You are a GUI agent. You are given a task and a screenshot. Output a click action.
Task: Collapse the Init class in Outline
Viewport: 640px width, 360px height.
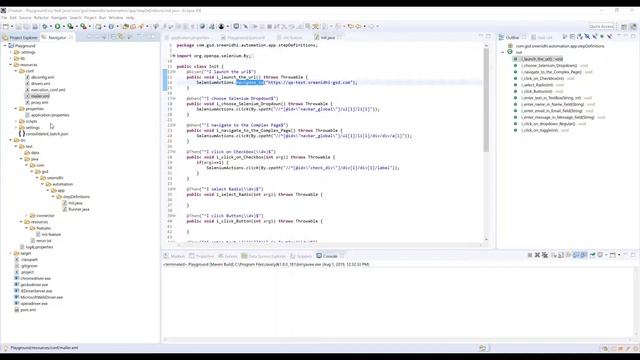503,52
